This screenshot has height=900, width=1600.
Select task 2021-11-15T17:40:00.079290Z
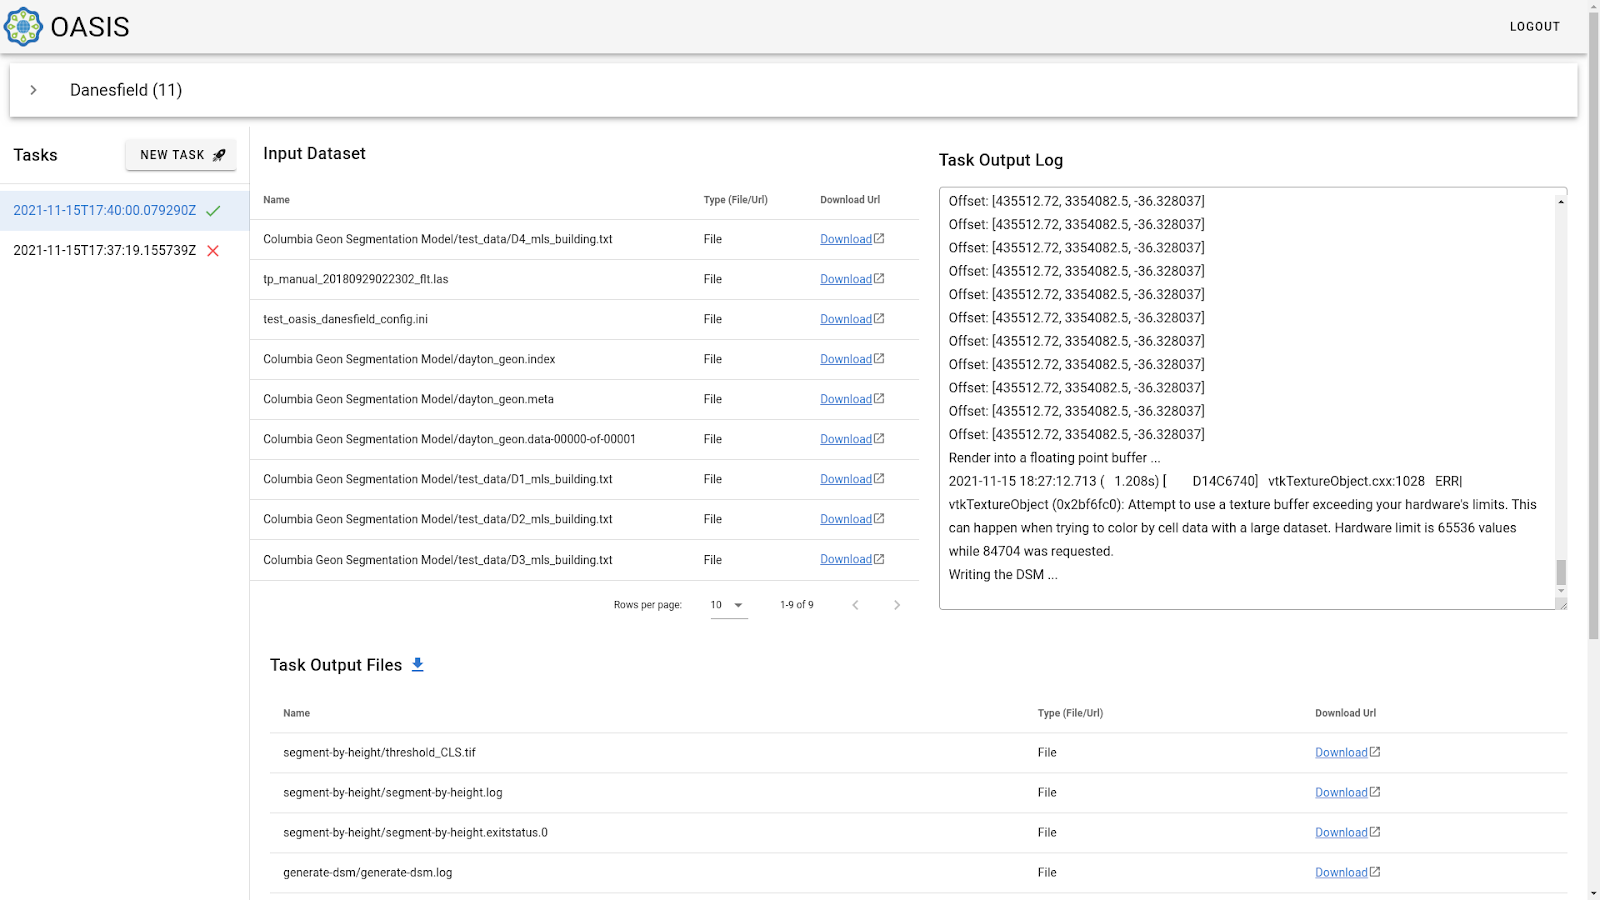104,211
